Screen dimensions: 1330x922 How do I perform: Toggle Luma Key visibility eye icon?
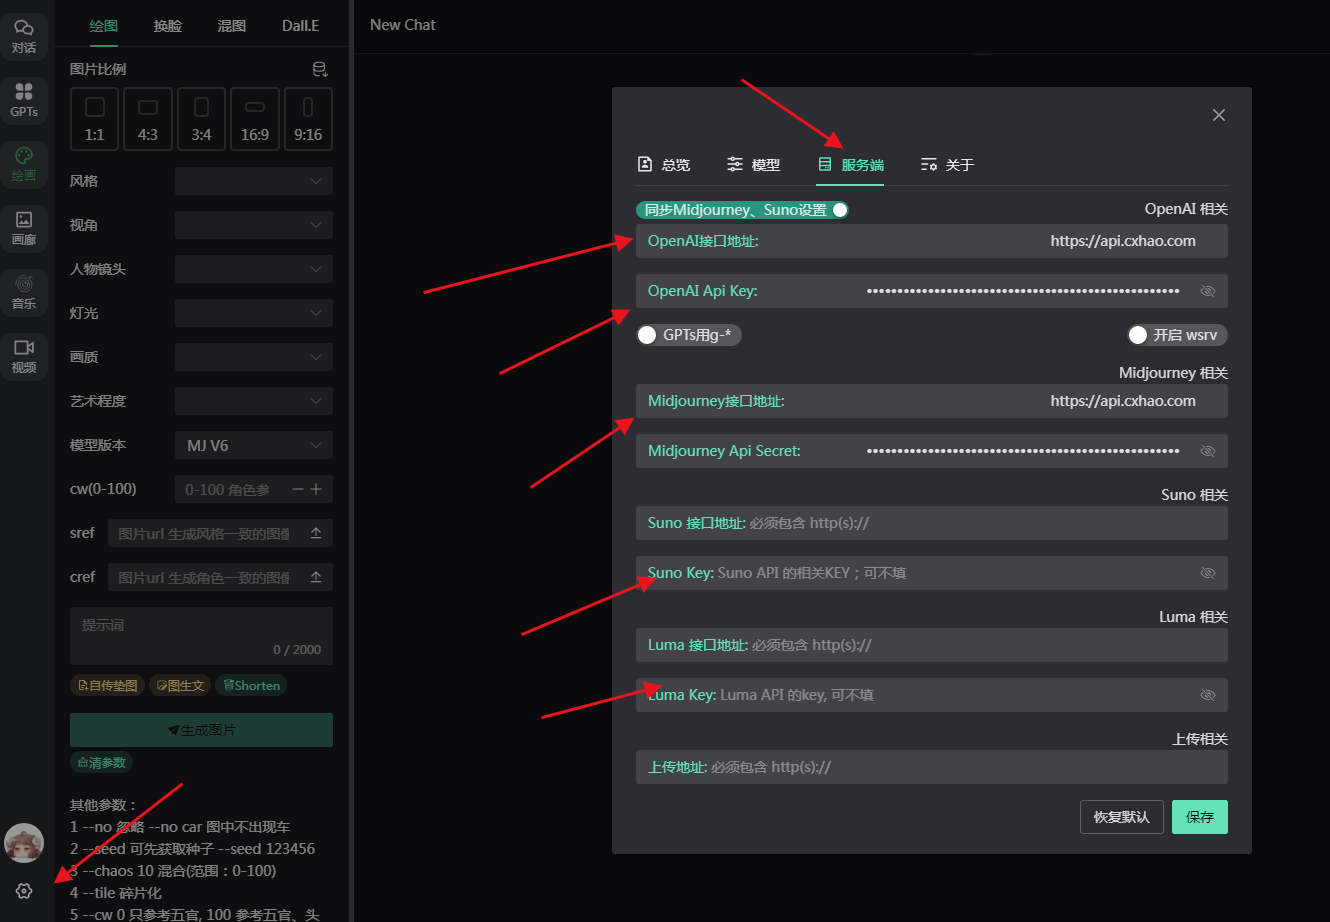coord(1208,695)
